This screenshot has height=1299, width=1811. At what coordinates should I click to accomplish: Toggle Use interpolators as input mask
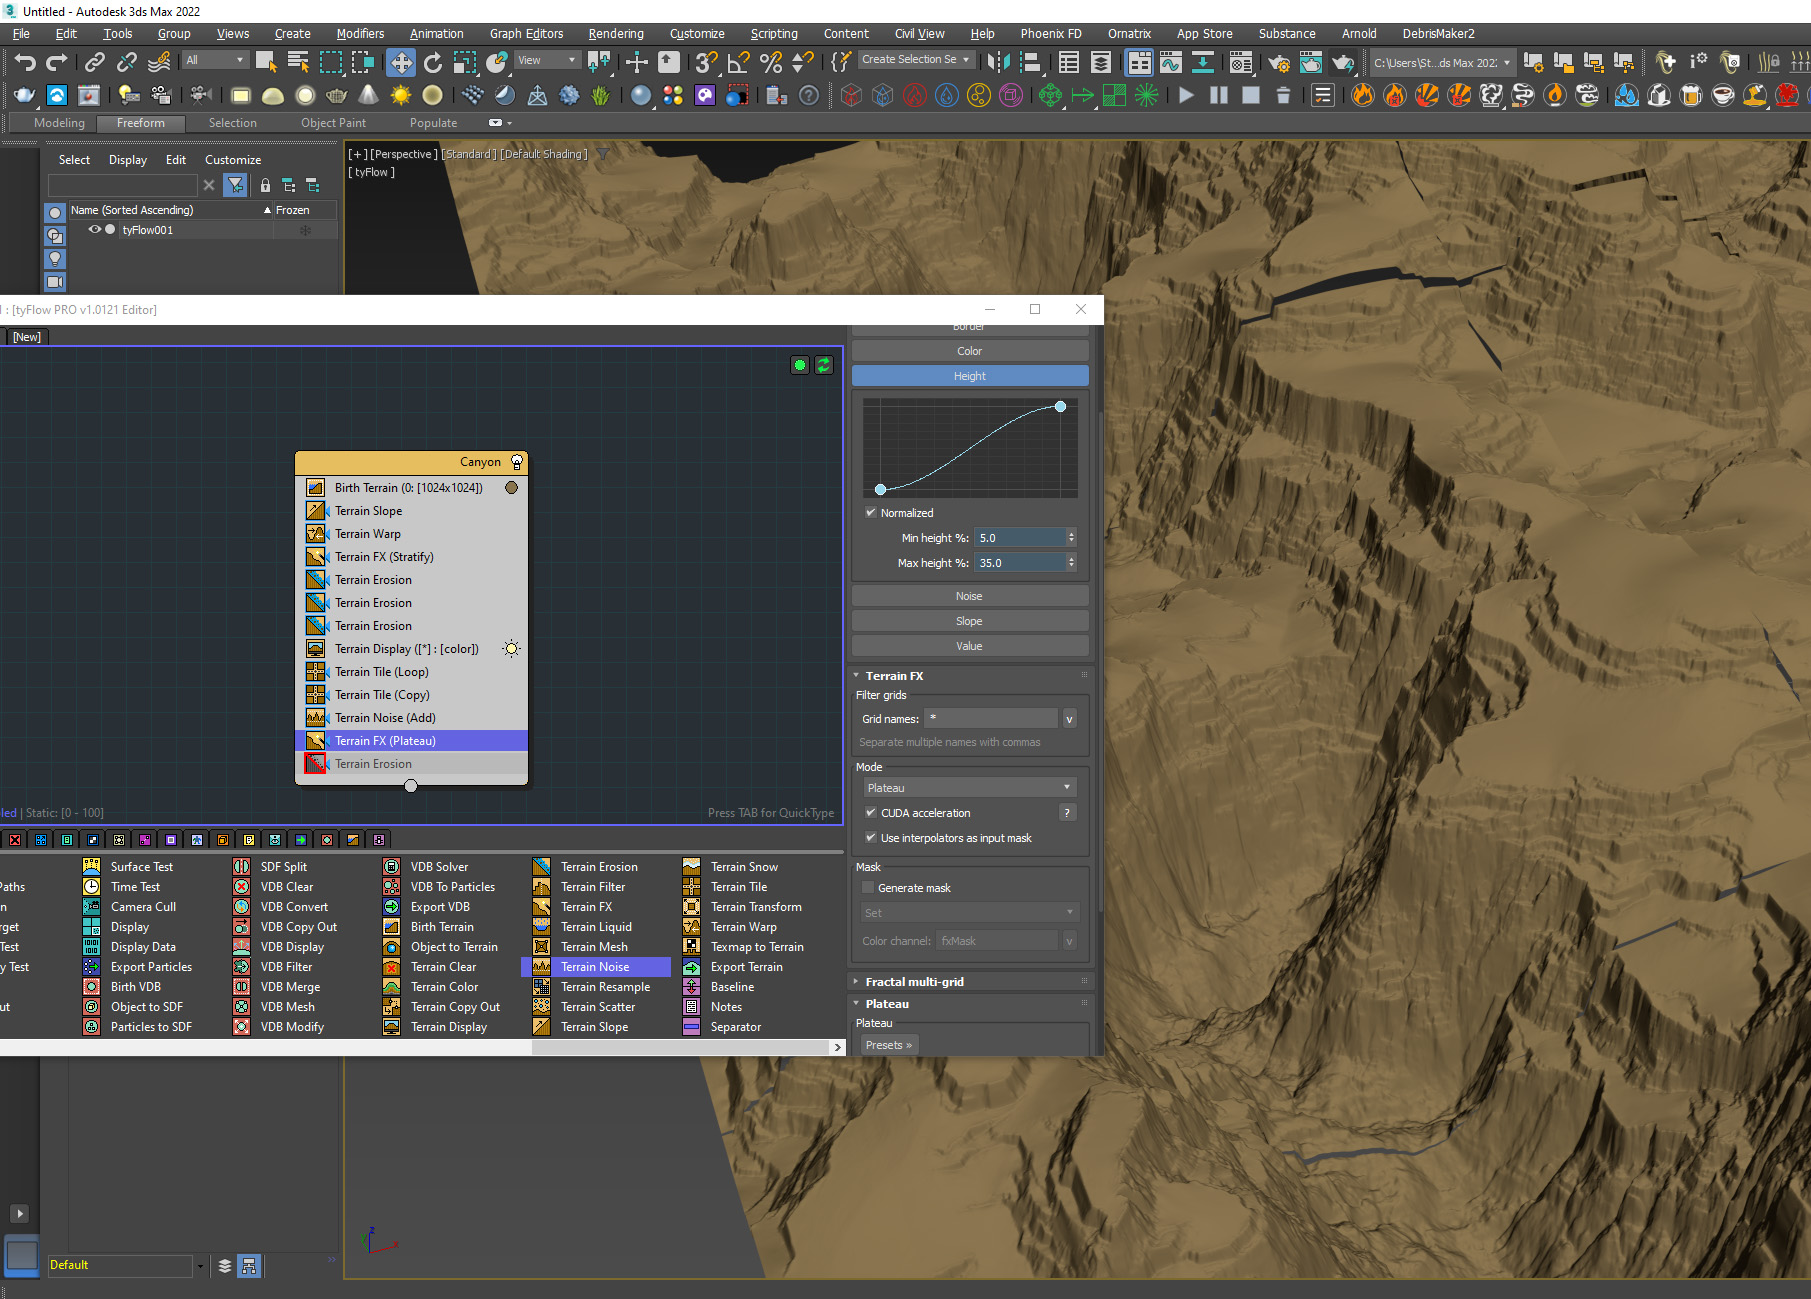[x=871, y=838]
